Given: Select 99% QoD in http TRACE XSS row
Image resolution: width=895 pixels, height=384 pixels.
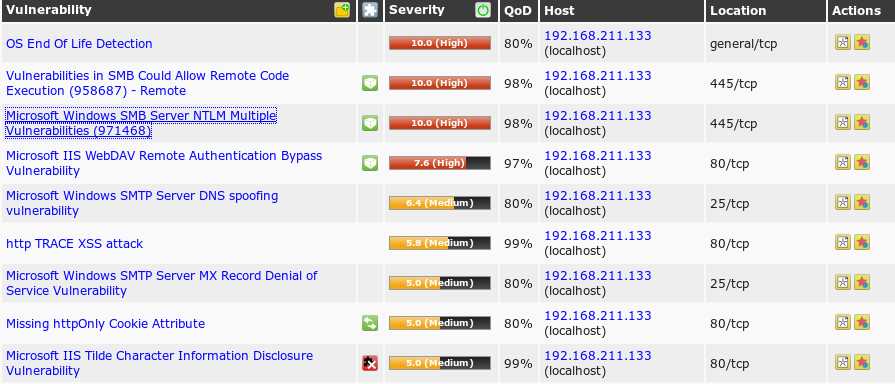Looking at the screenshot, I should click(518, 244).
